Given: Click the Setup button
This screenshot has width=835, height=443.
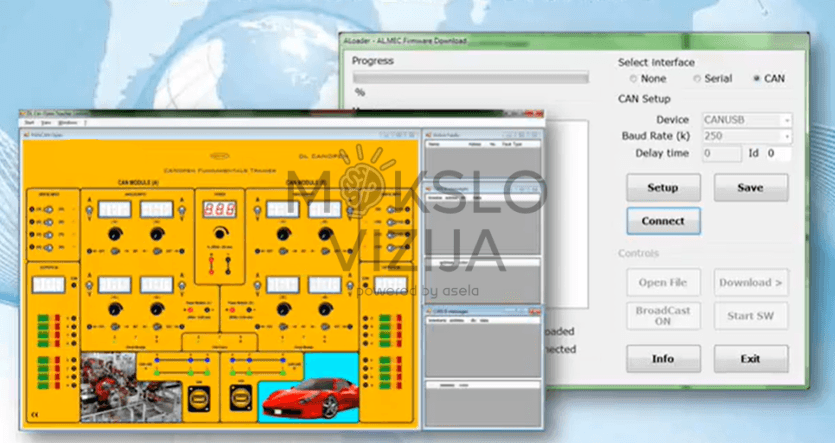Looking at the screenshot, I should click(662, 187).
